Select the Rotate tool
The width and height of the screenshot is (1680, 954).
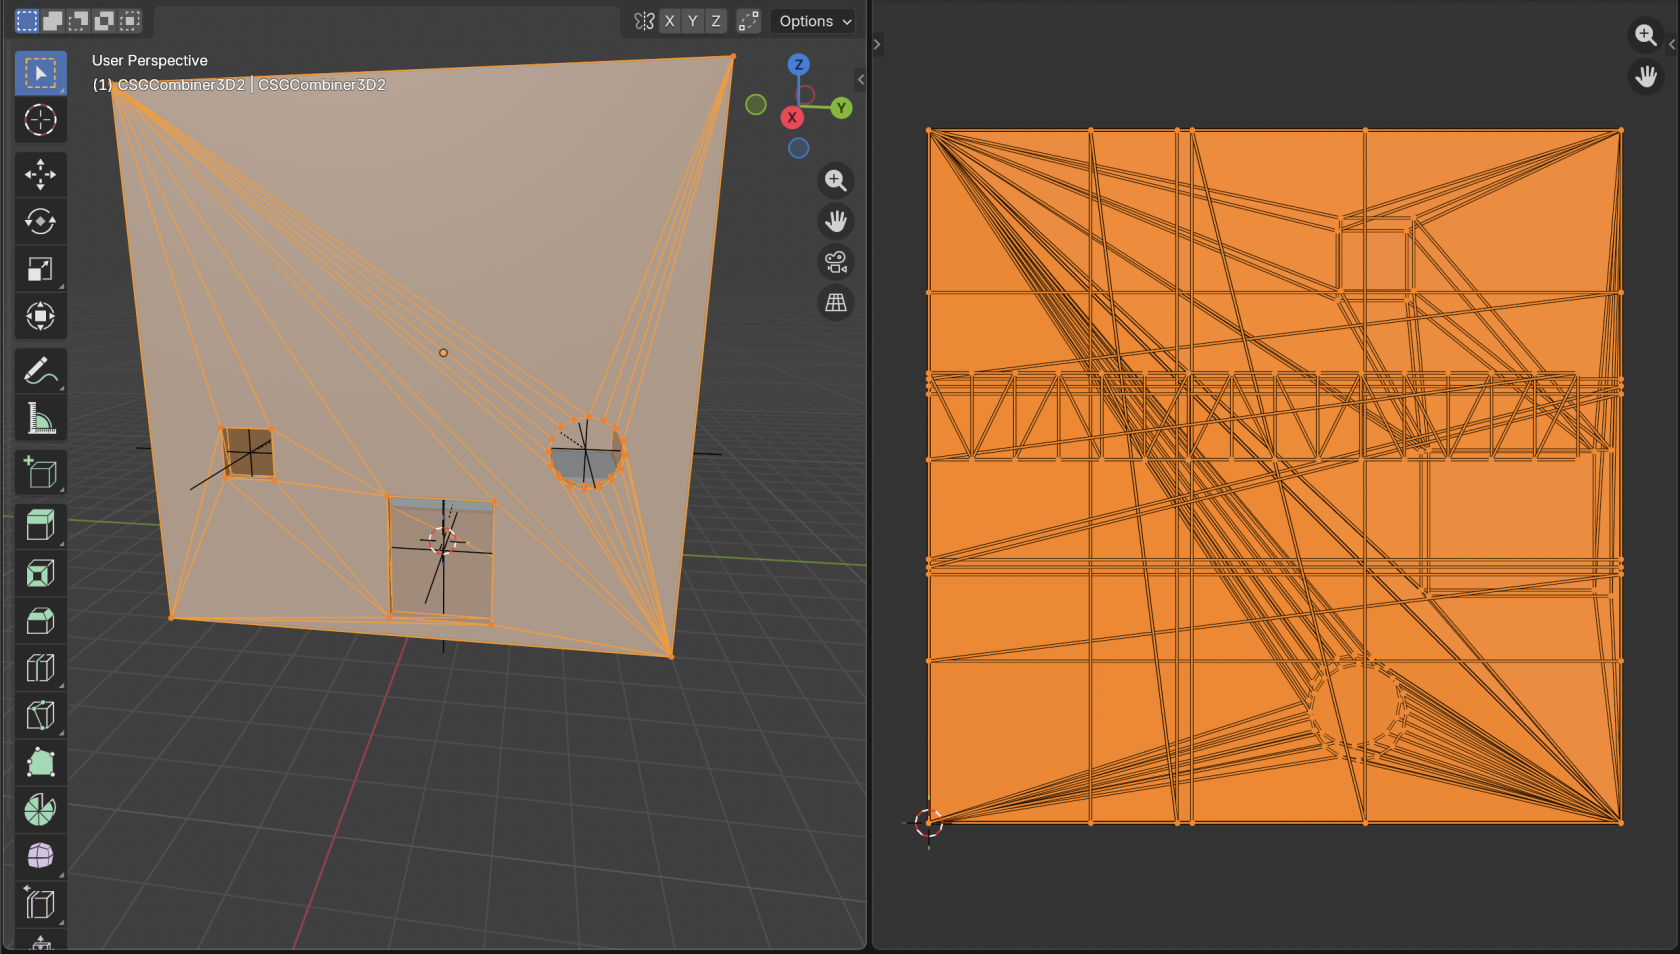40,222
